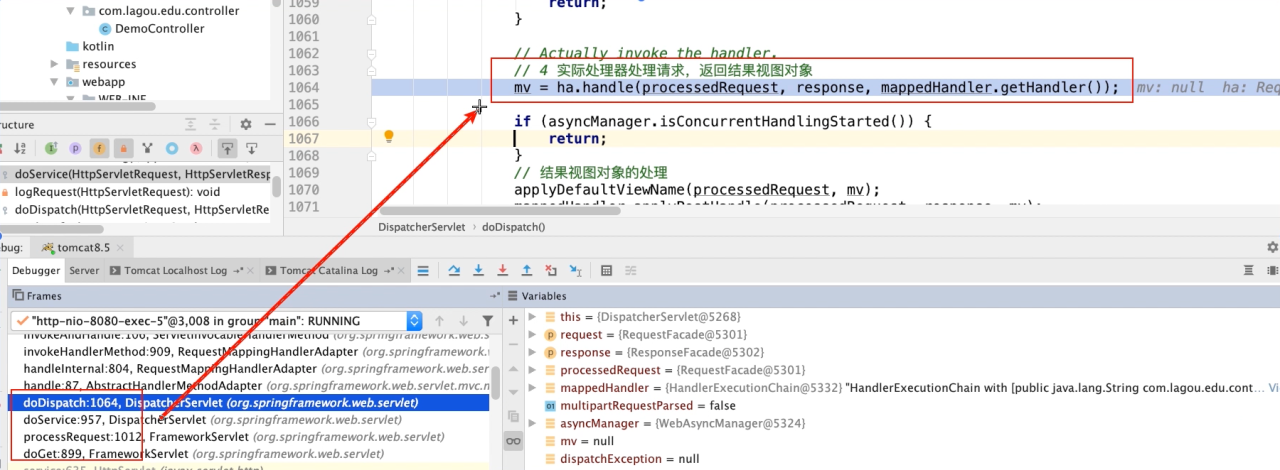This screenshot has width=1280, height=470.
Task: Expand the 'response' variable node
Action: pyautogui.click(x=533, y=352)
